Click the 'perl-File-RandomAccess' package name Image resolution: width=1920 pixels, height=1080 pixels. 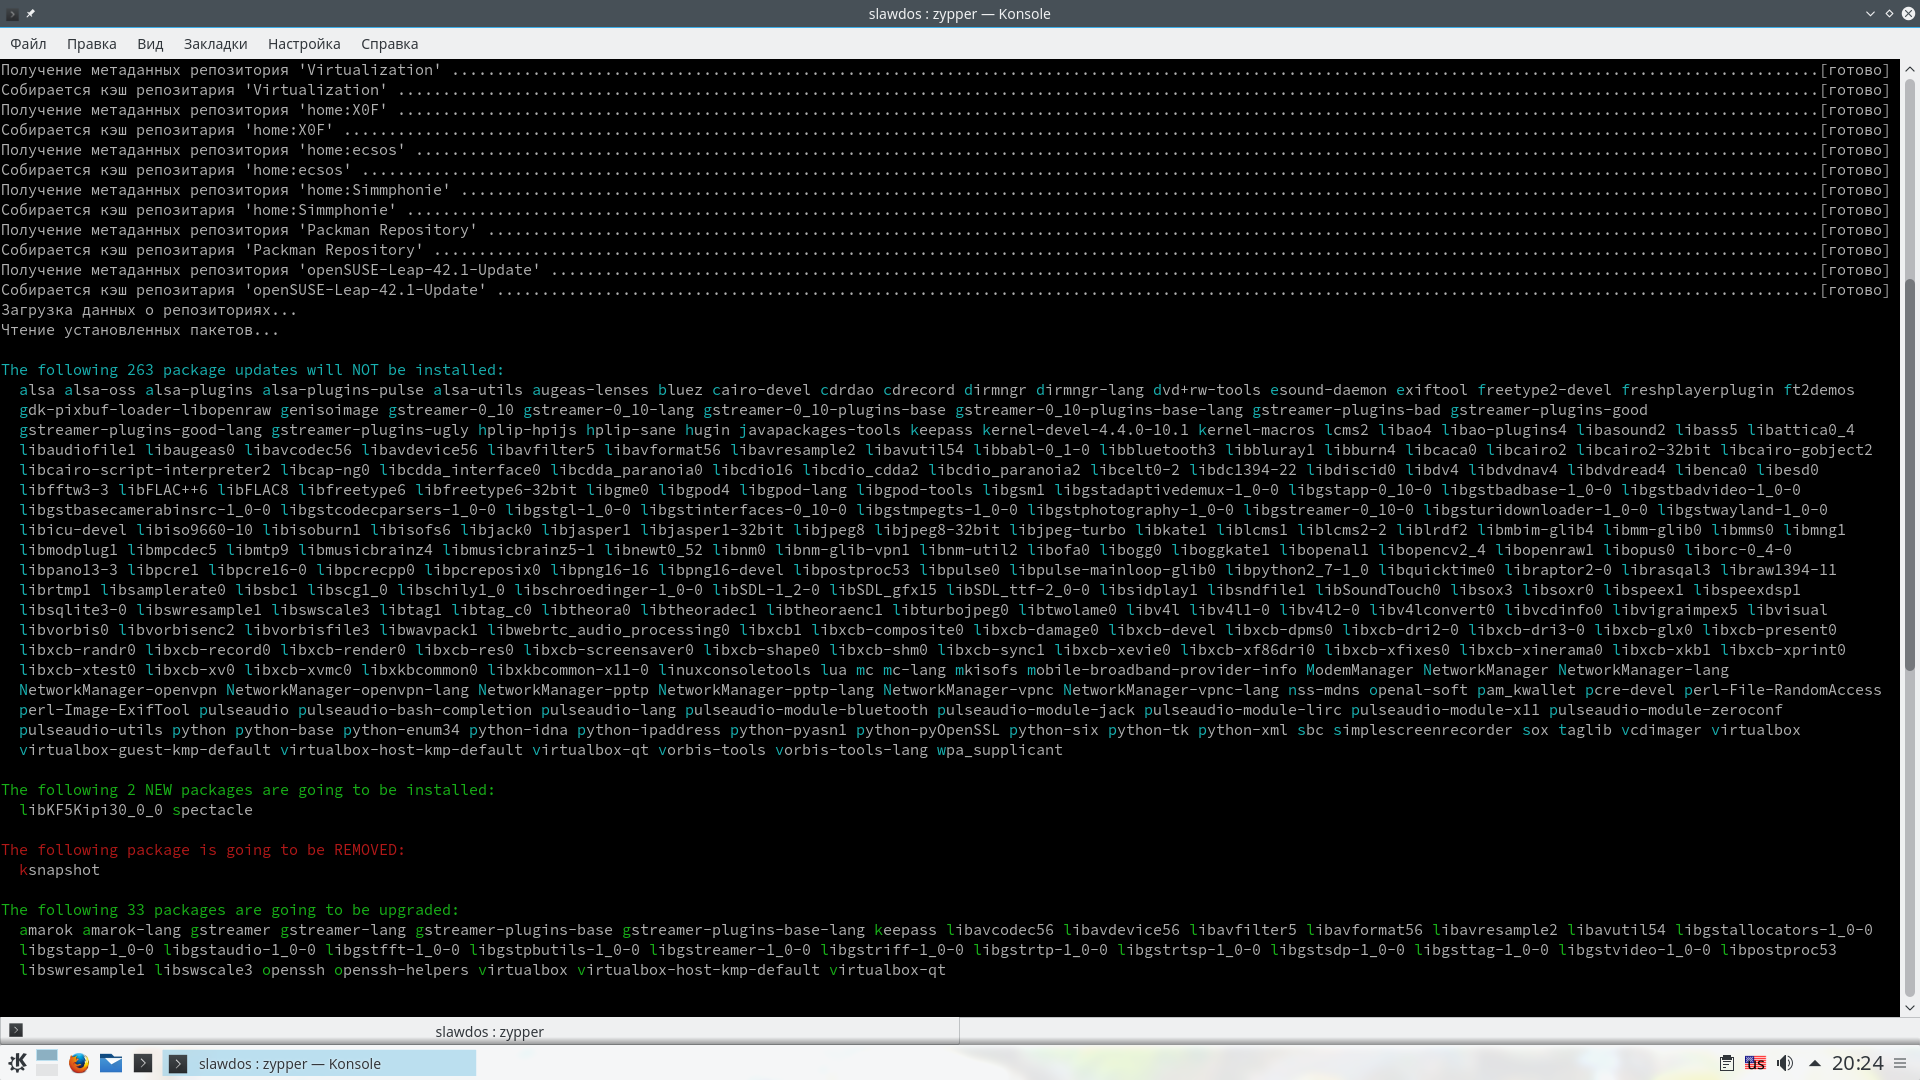coord(1782,690)
